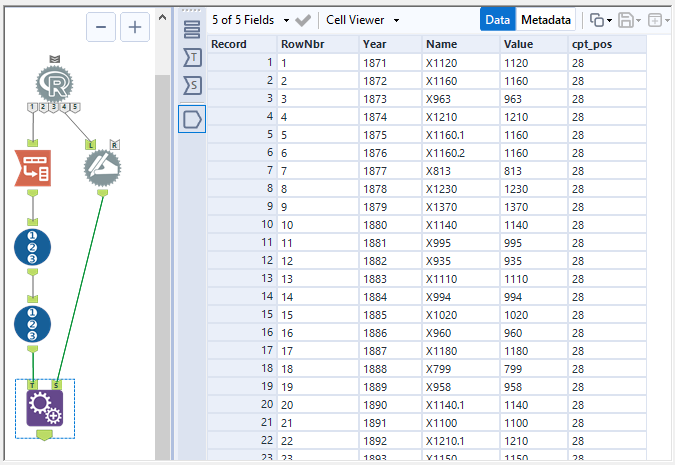Click the copy results icon
The image size is (675, 465).
(x=596, y=20)
